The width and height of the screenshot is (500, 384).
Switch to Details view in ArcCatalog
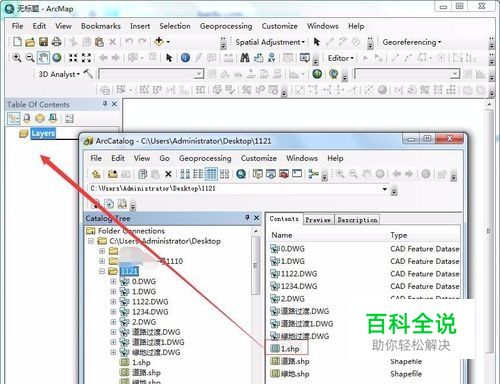pos(211,174)
